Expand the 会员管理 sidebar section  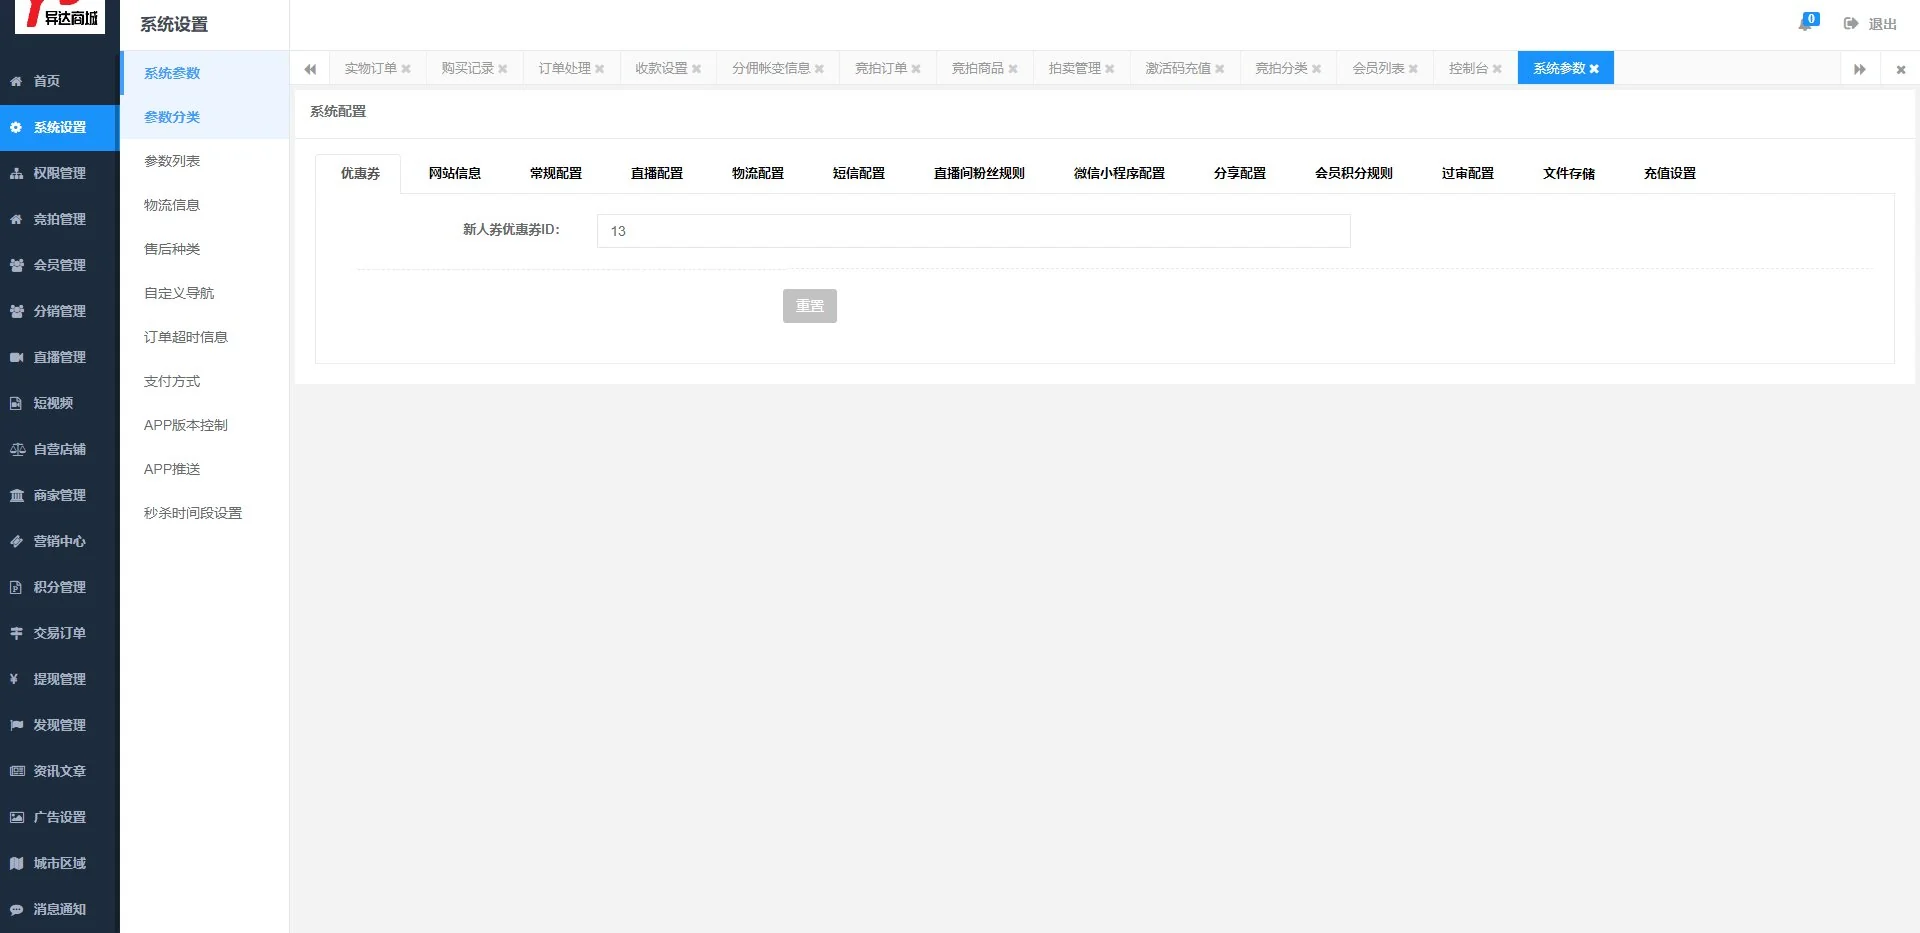[x=59, y=265]
